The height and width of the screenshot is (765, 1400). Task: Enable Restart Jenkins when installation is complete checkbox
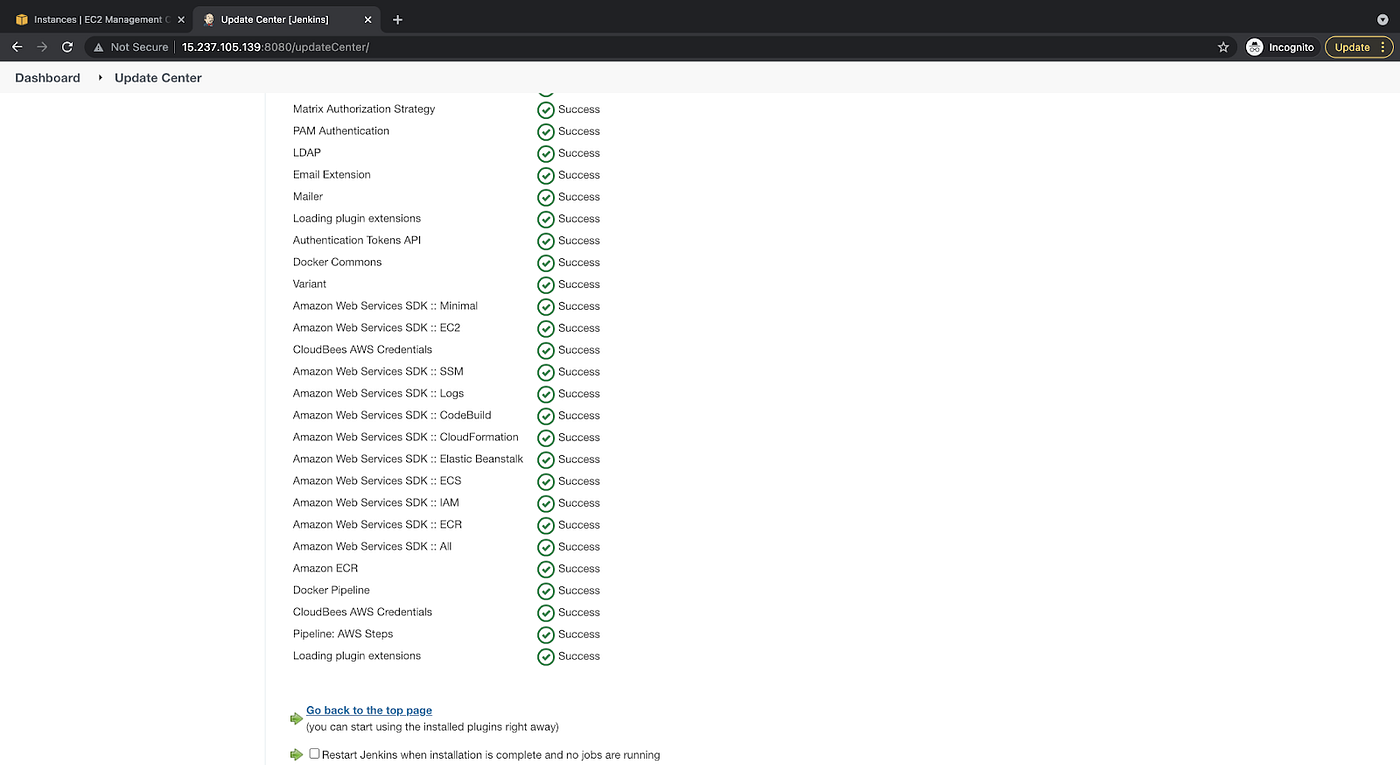[314, 754]
